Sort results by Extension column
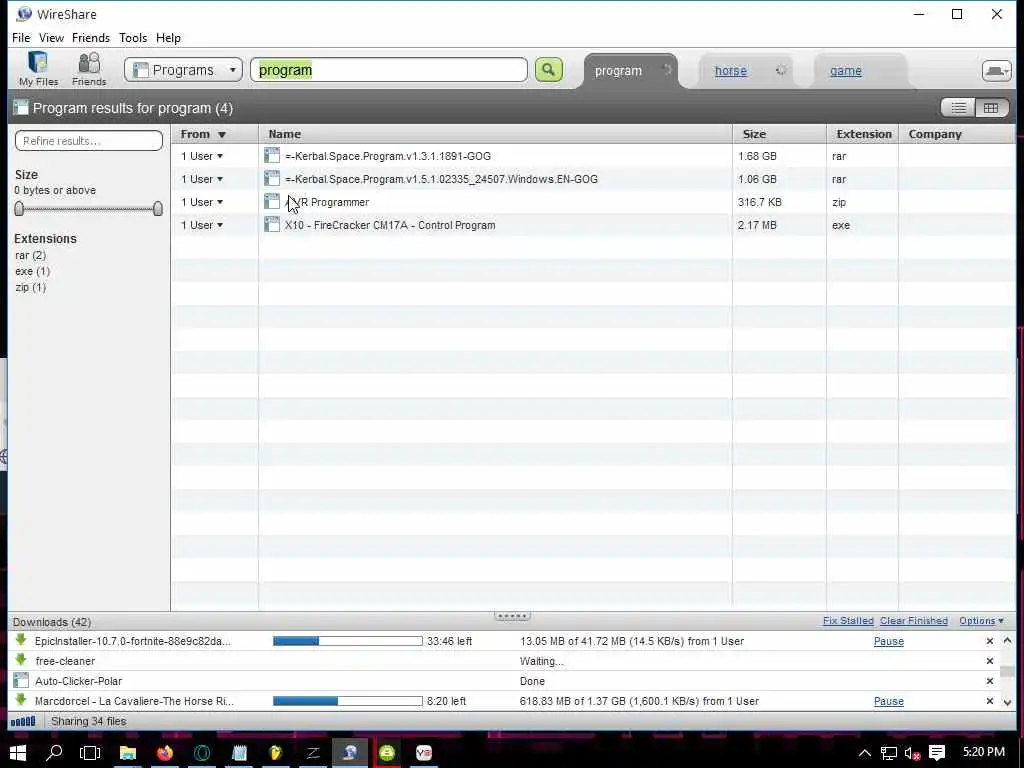The image size is (1024, 768). pos(863,134)
